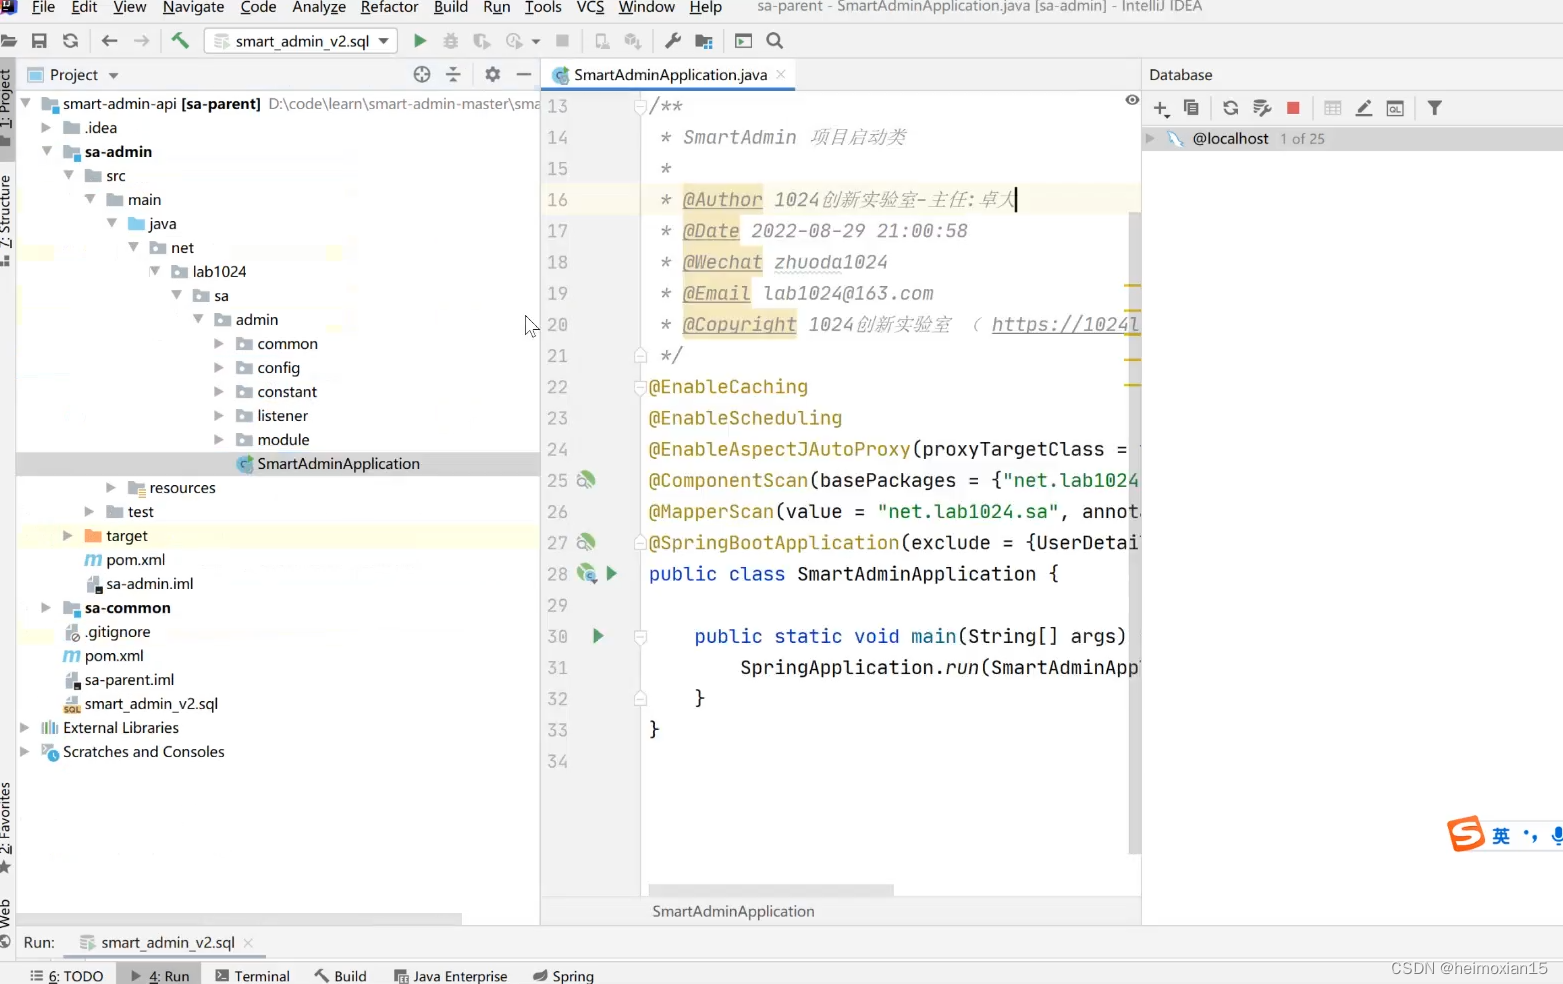
Task: Open the Search Everywhere magnifier
Action: click(775, 41)
